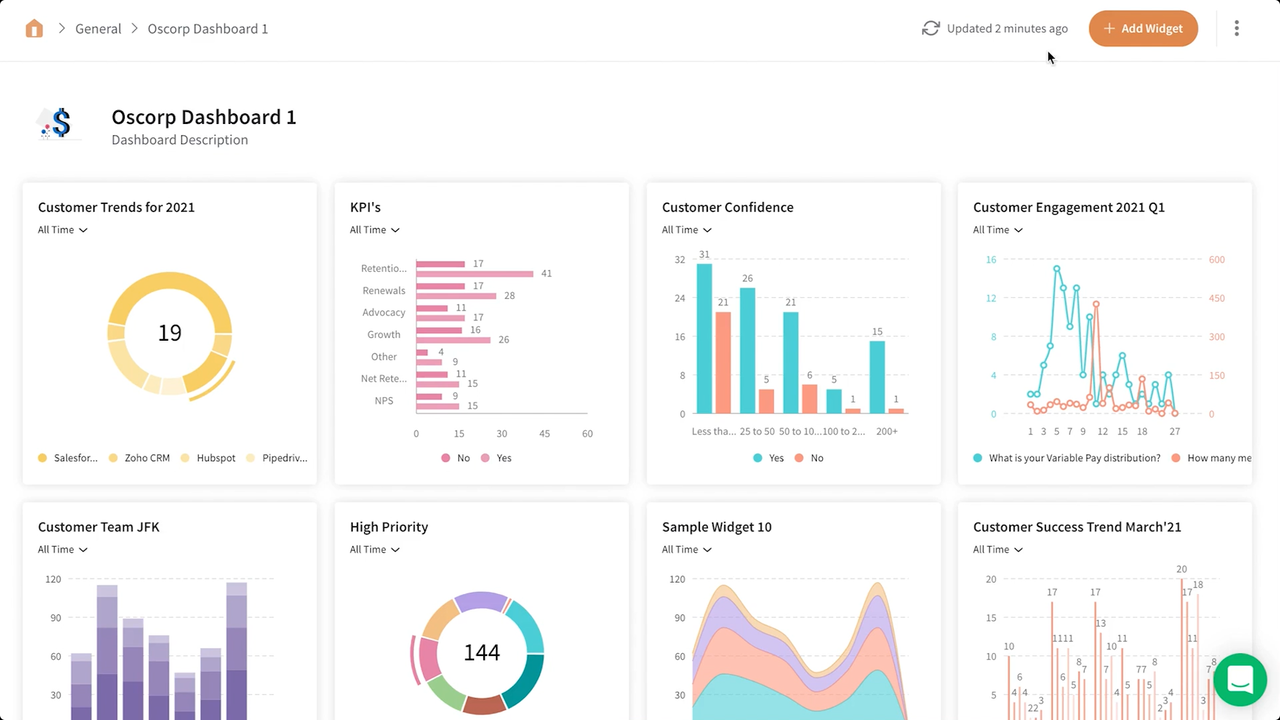Toggle the Zoho CRM legend entry

click(x=139, y=458)
